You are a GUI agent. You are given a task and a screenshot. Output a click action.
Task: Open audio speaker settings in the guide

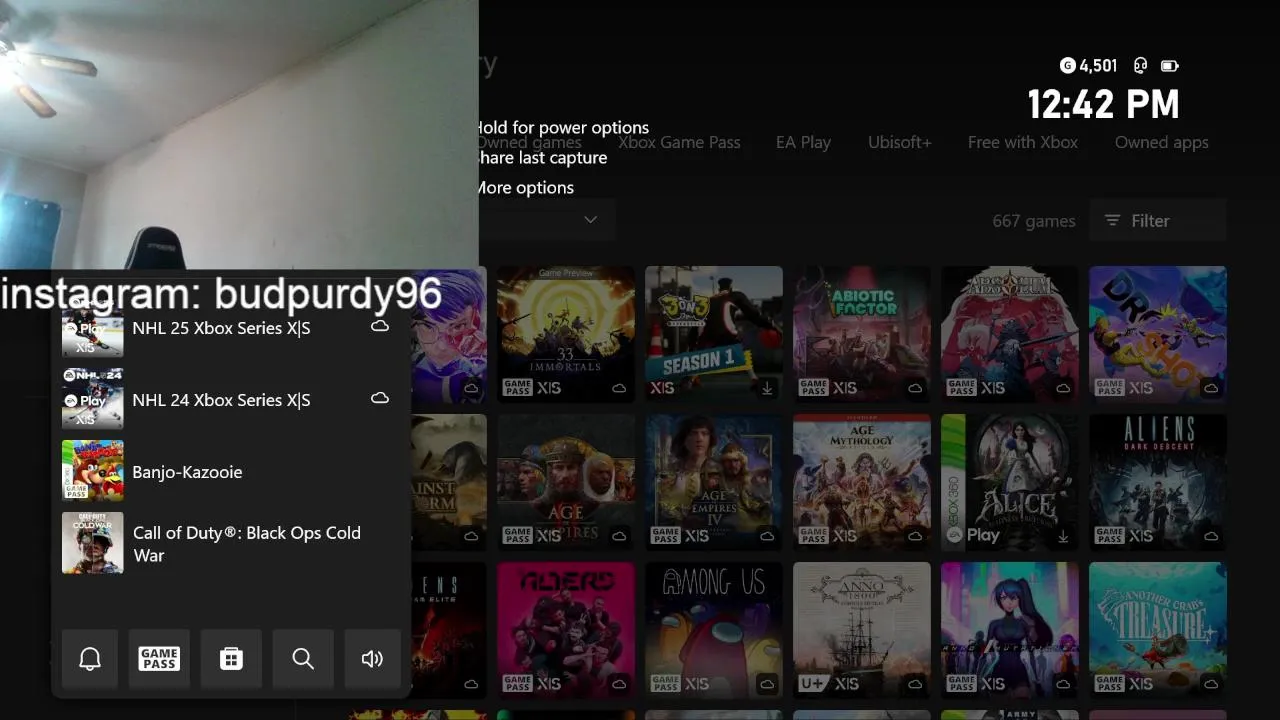pyautogui.click(x=372, y=658)
